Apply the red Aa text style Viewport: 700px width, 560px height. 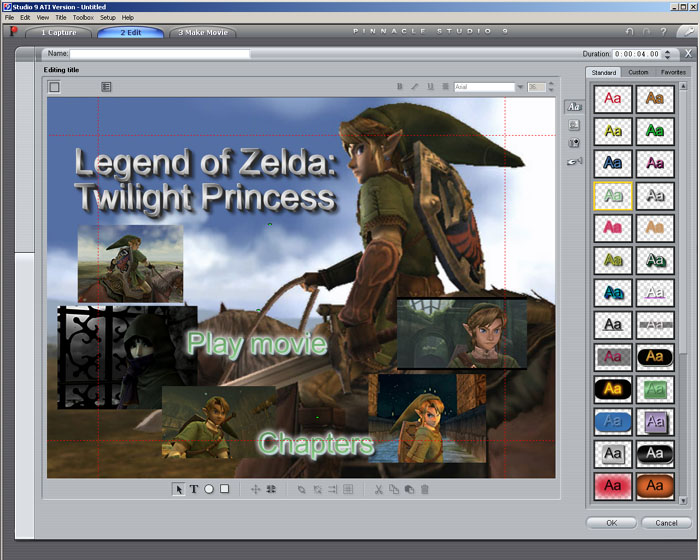[613, 98]
